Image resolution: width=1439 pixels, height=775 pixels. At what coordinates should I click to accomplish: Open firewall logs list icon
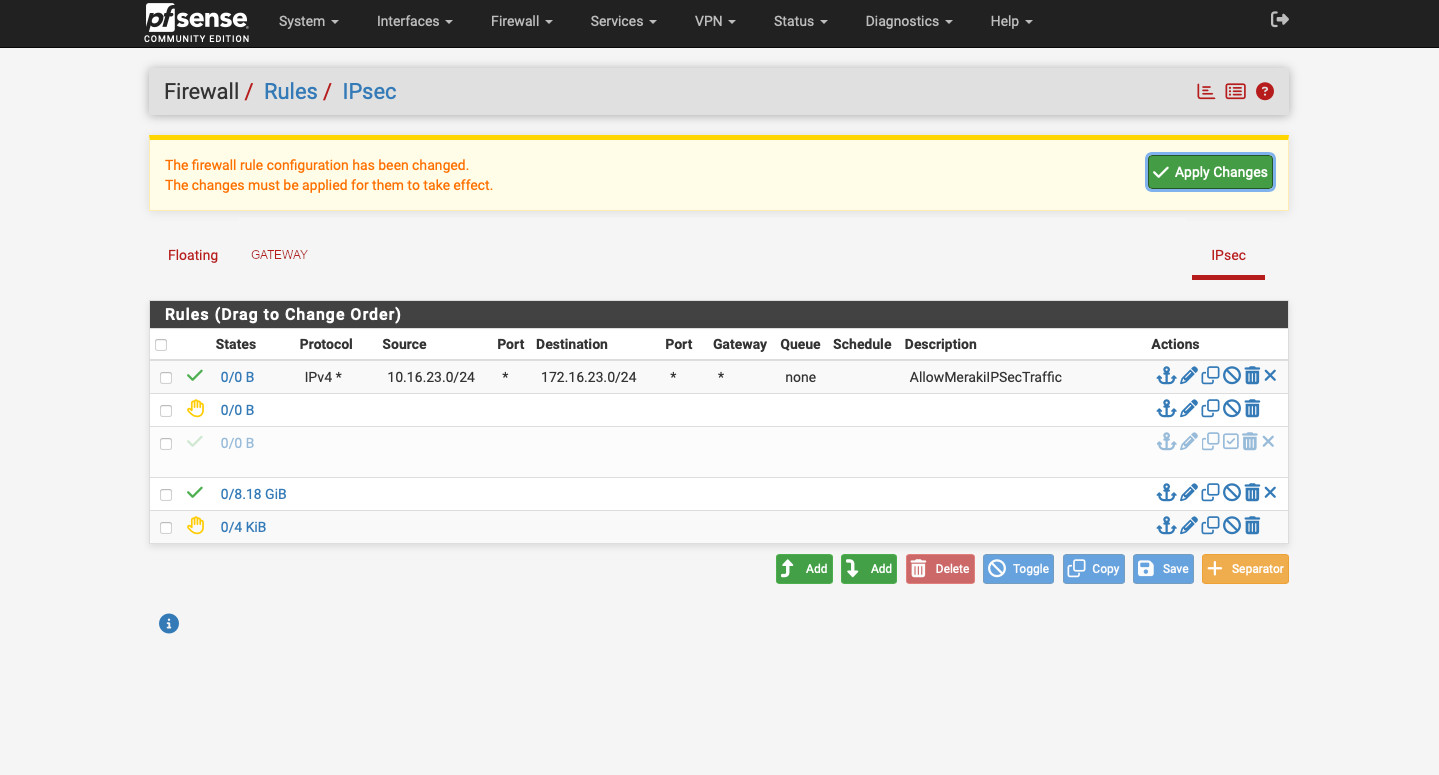[1236, 92]
